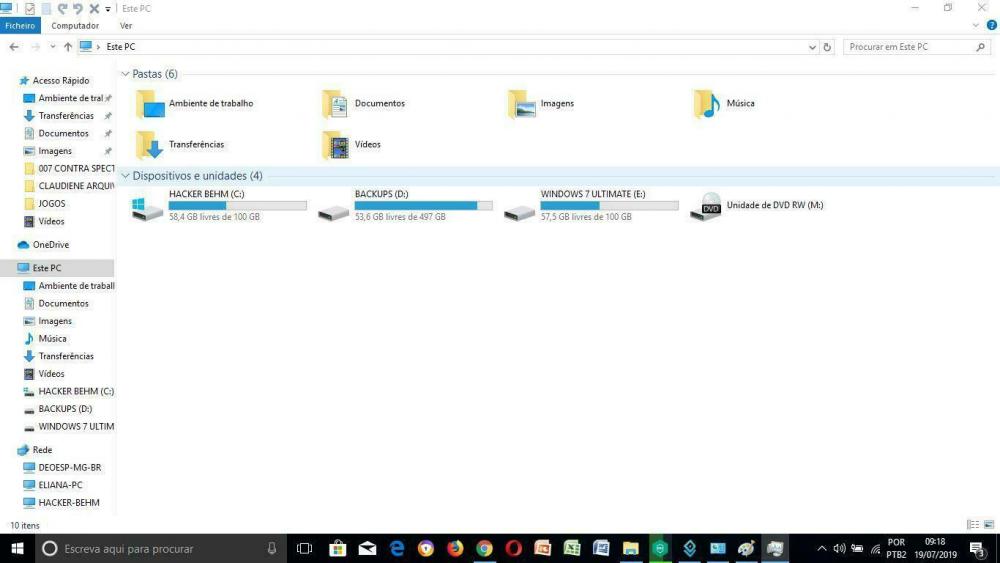Screen dimensions: 1000x563
Task: Open Microsoft Store from the taskbar
Action: pos(337,548)
